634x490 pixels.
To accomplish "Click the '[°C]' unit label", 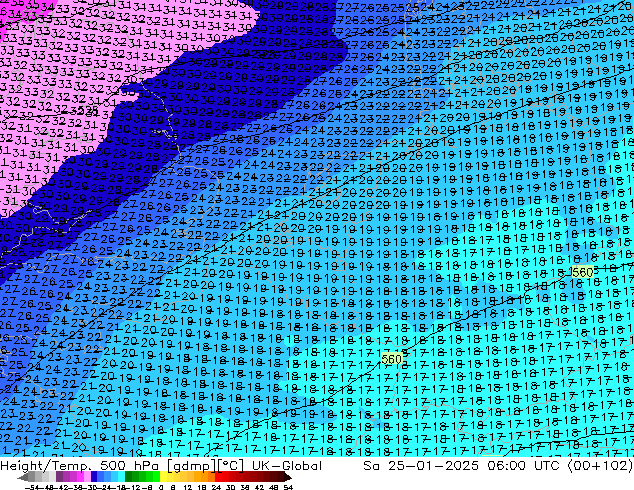I will [x=231, y=466].
